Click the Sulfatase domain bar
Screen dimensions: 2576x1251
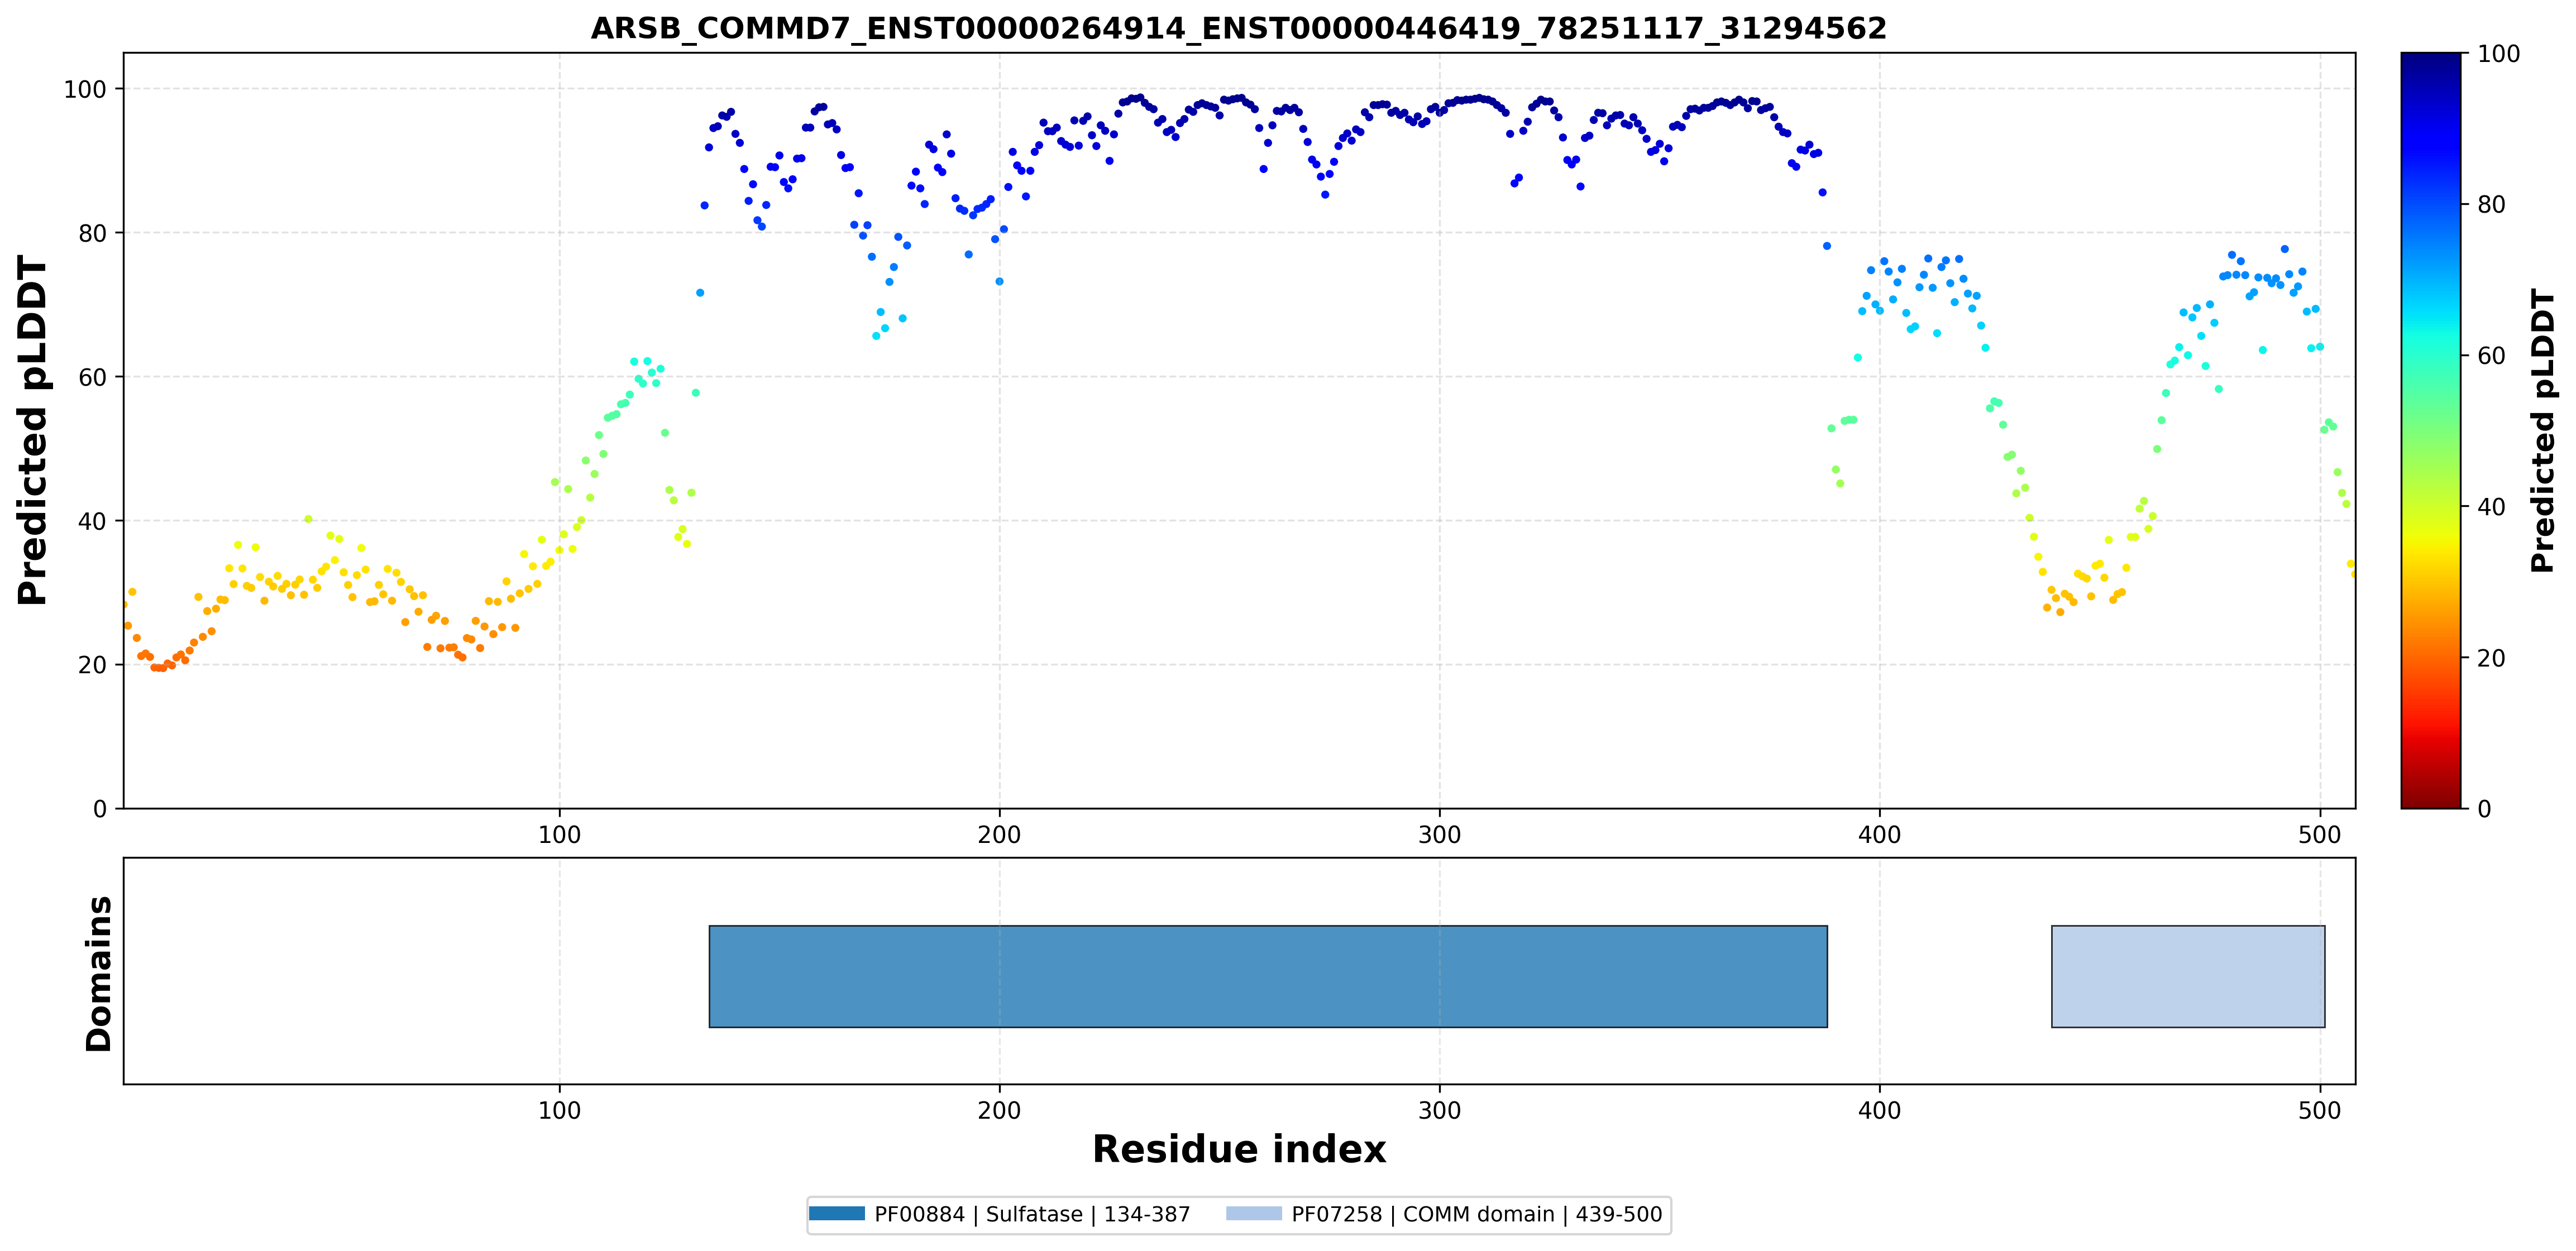(1268, 976)
